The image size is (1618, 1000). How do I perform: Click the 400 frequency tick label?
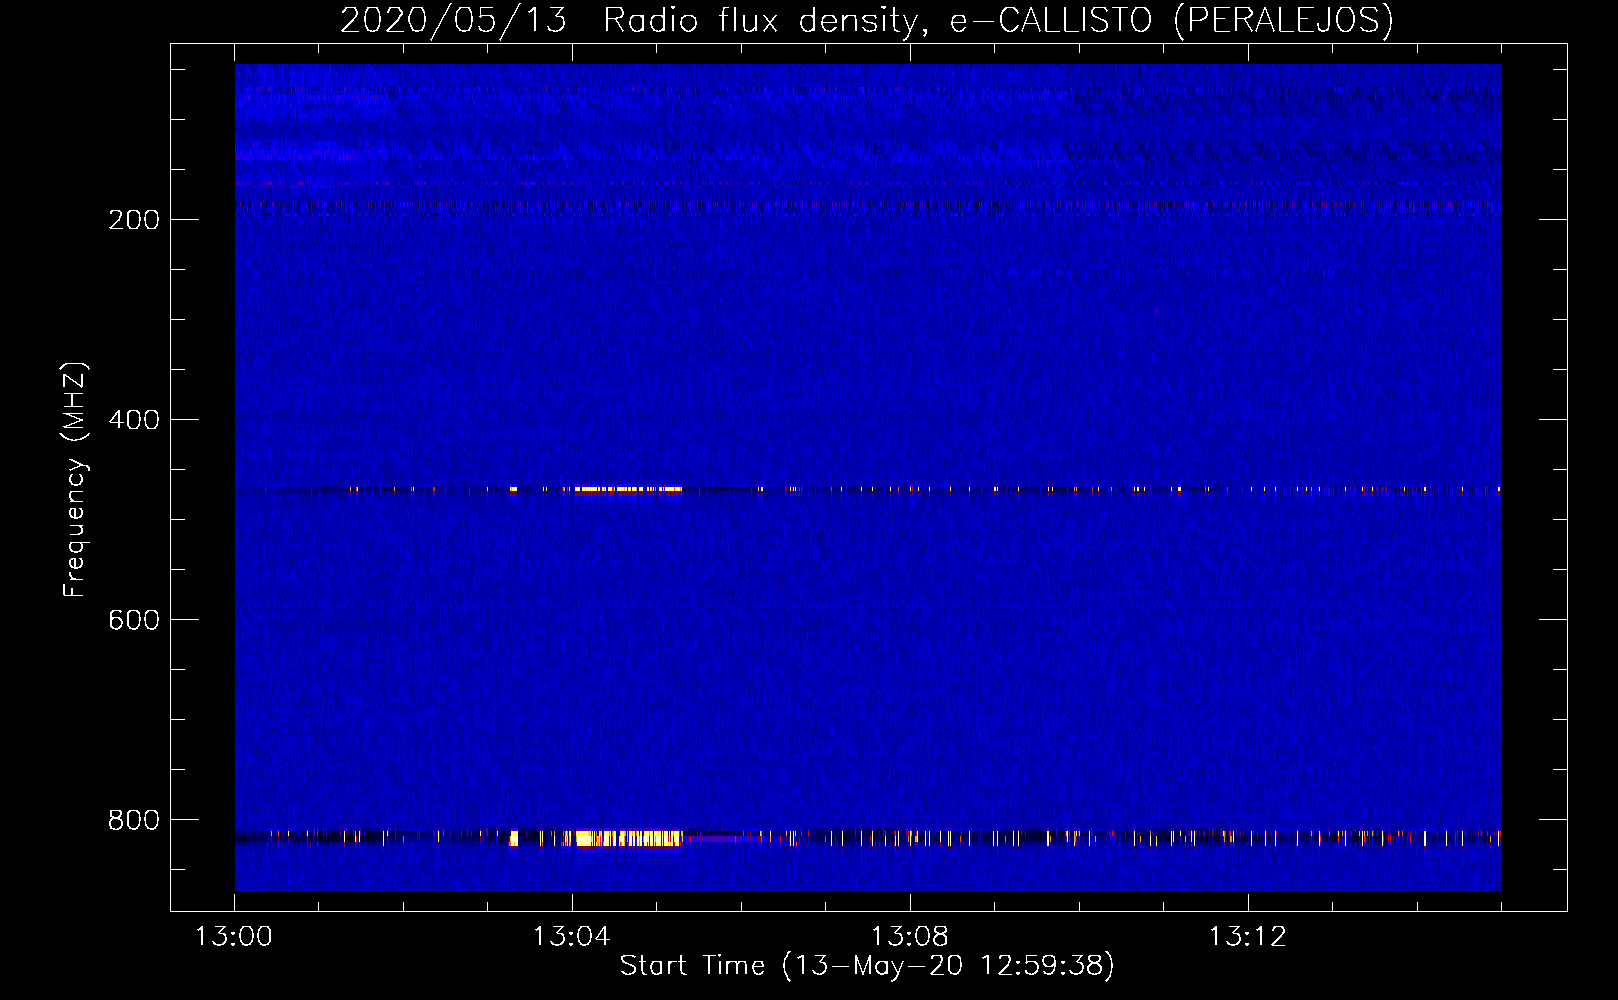(x=134, y=420)
